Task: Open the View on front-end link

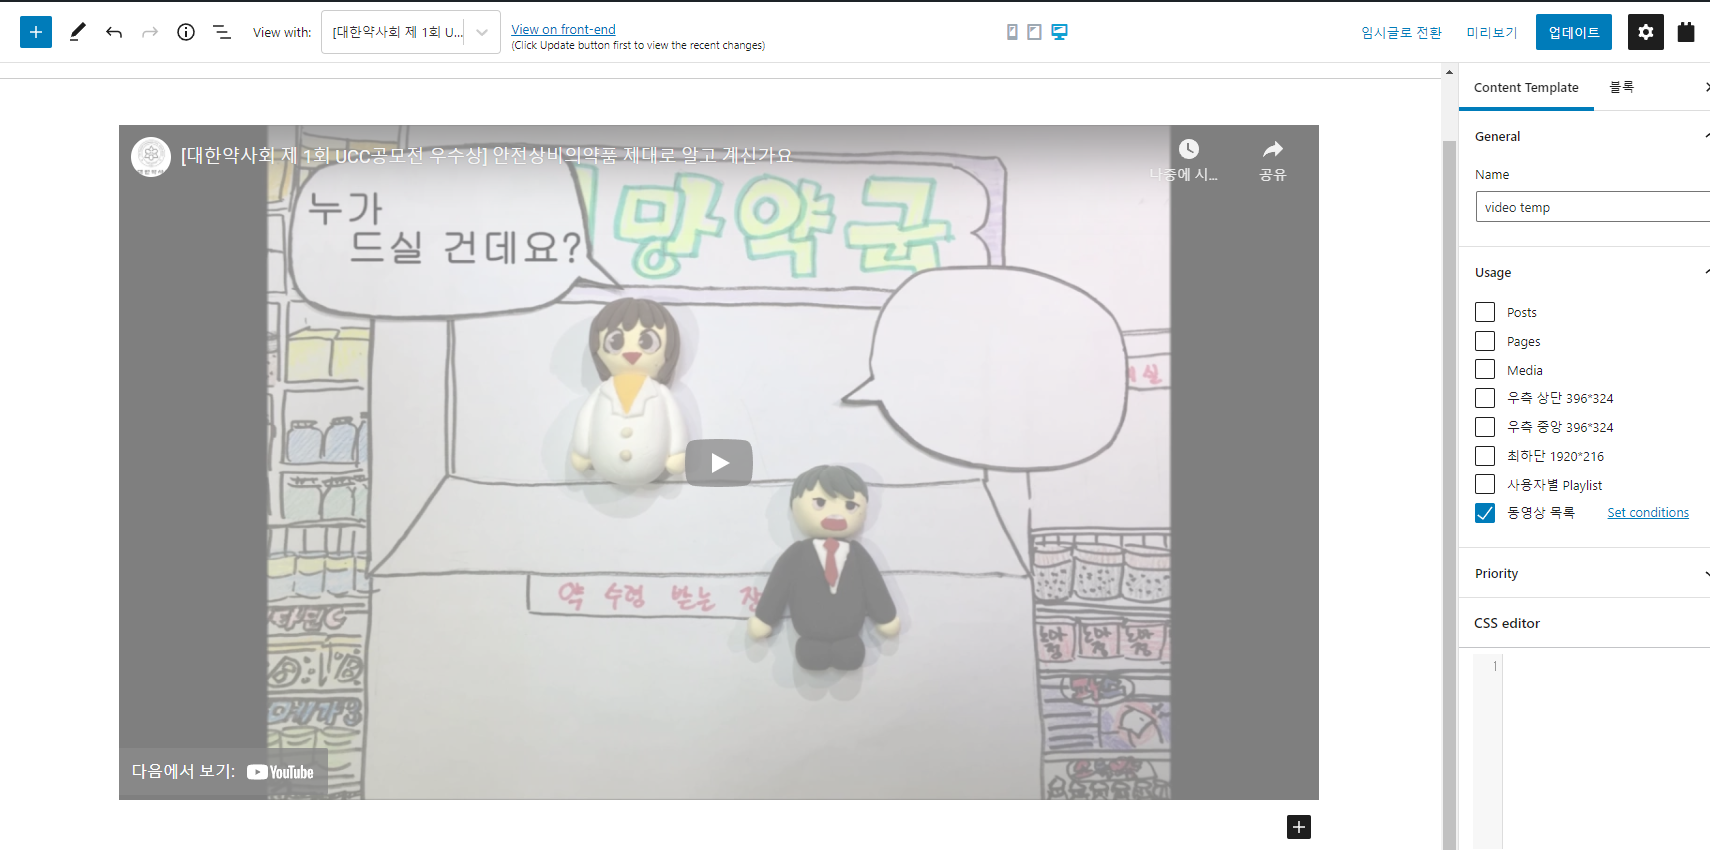Action: coord(563,30)
